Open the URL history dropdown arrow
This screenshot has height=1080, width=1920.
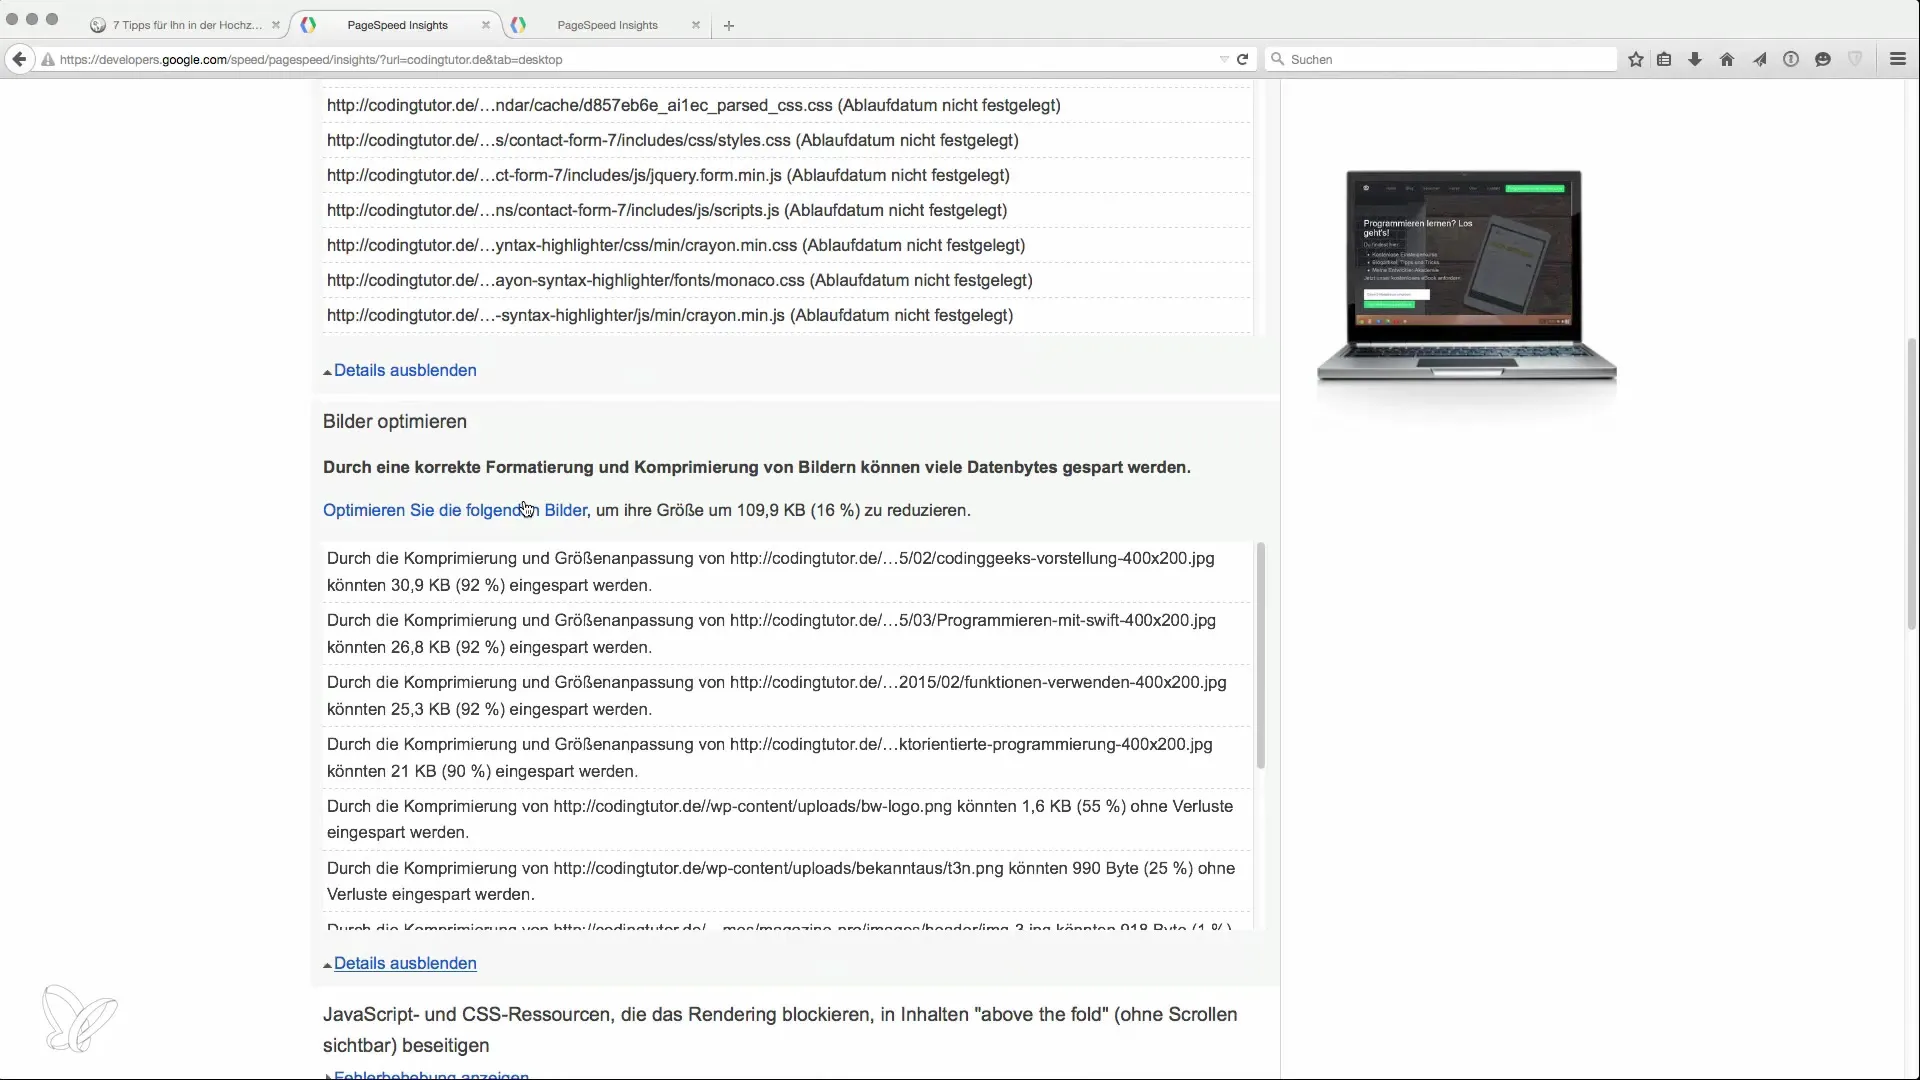1224,59
